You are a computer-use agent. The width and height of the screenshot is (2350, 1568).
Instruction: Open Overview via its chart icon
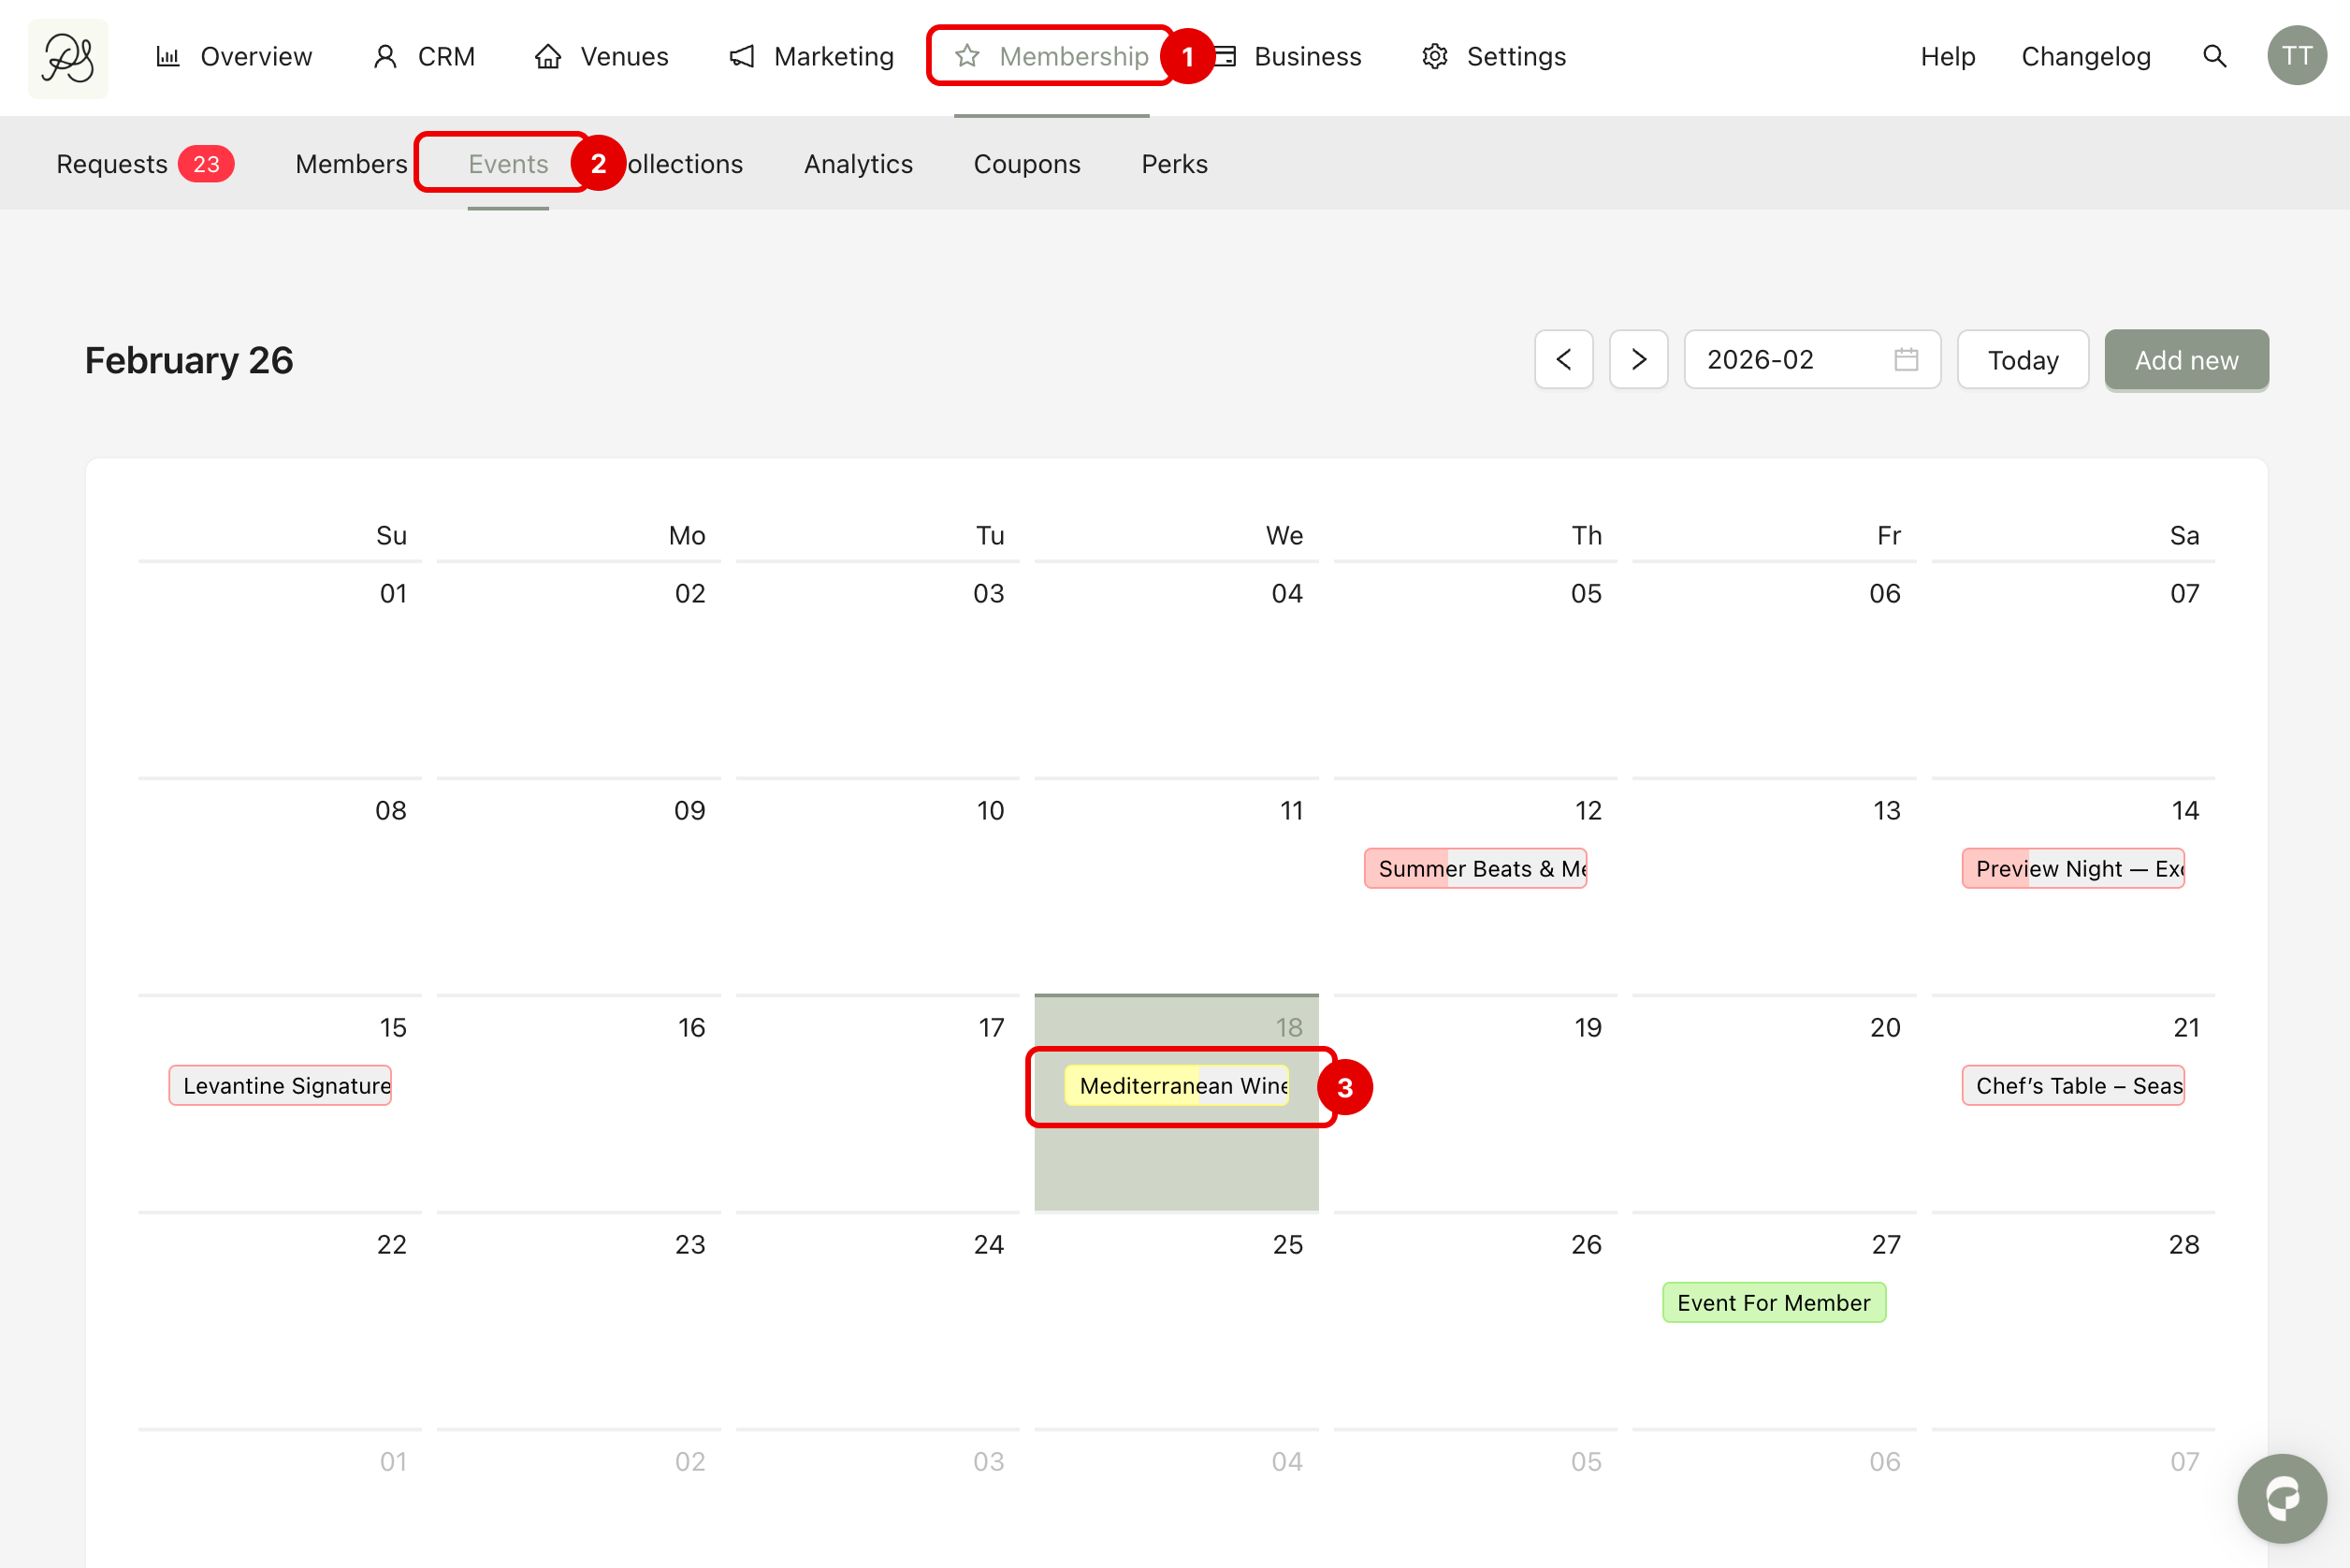pyautogui.click(x=168, y=57)
